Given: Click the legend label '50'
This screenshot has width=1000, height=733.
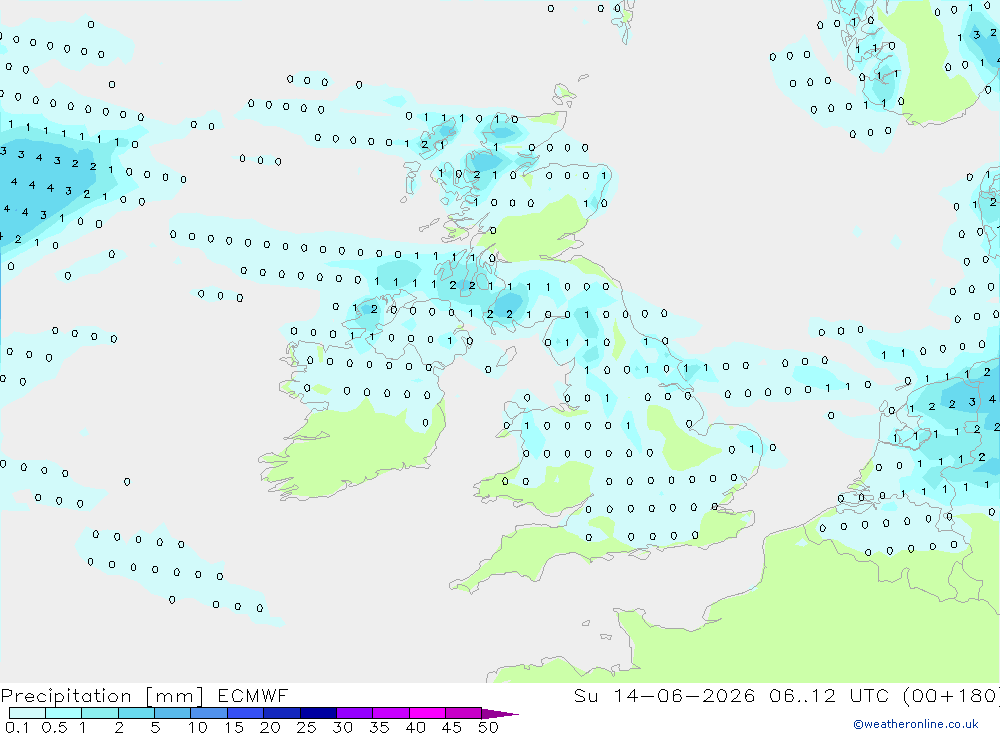Looking at the screenshot, I should coord(488,727).
